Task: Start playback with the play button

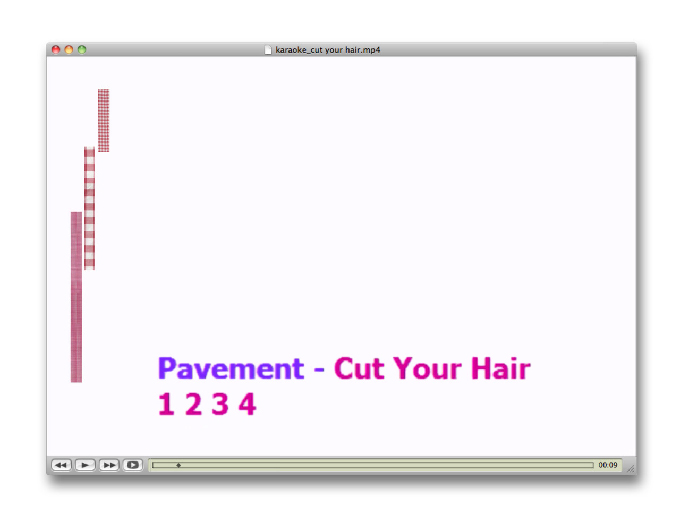Action: point(85,465)
